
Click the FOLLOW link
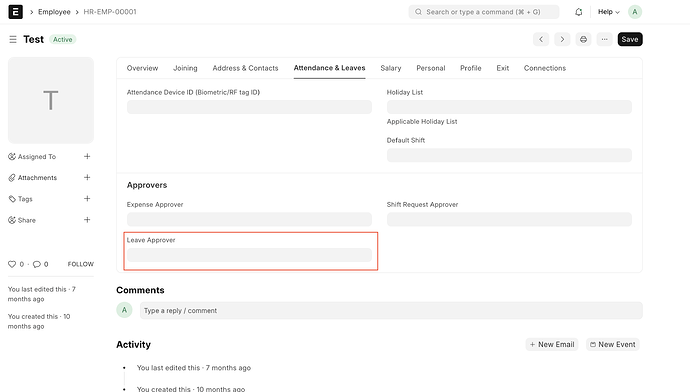point(81,264)
